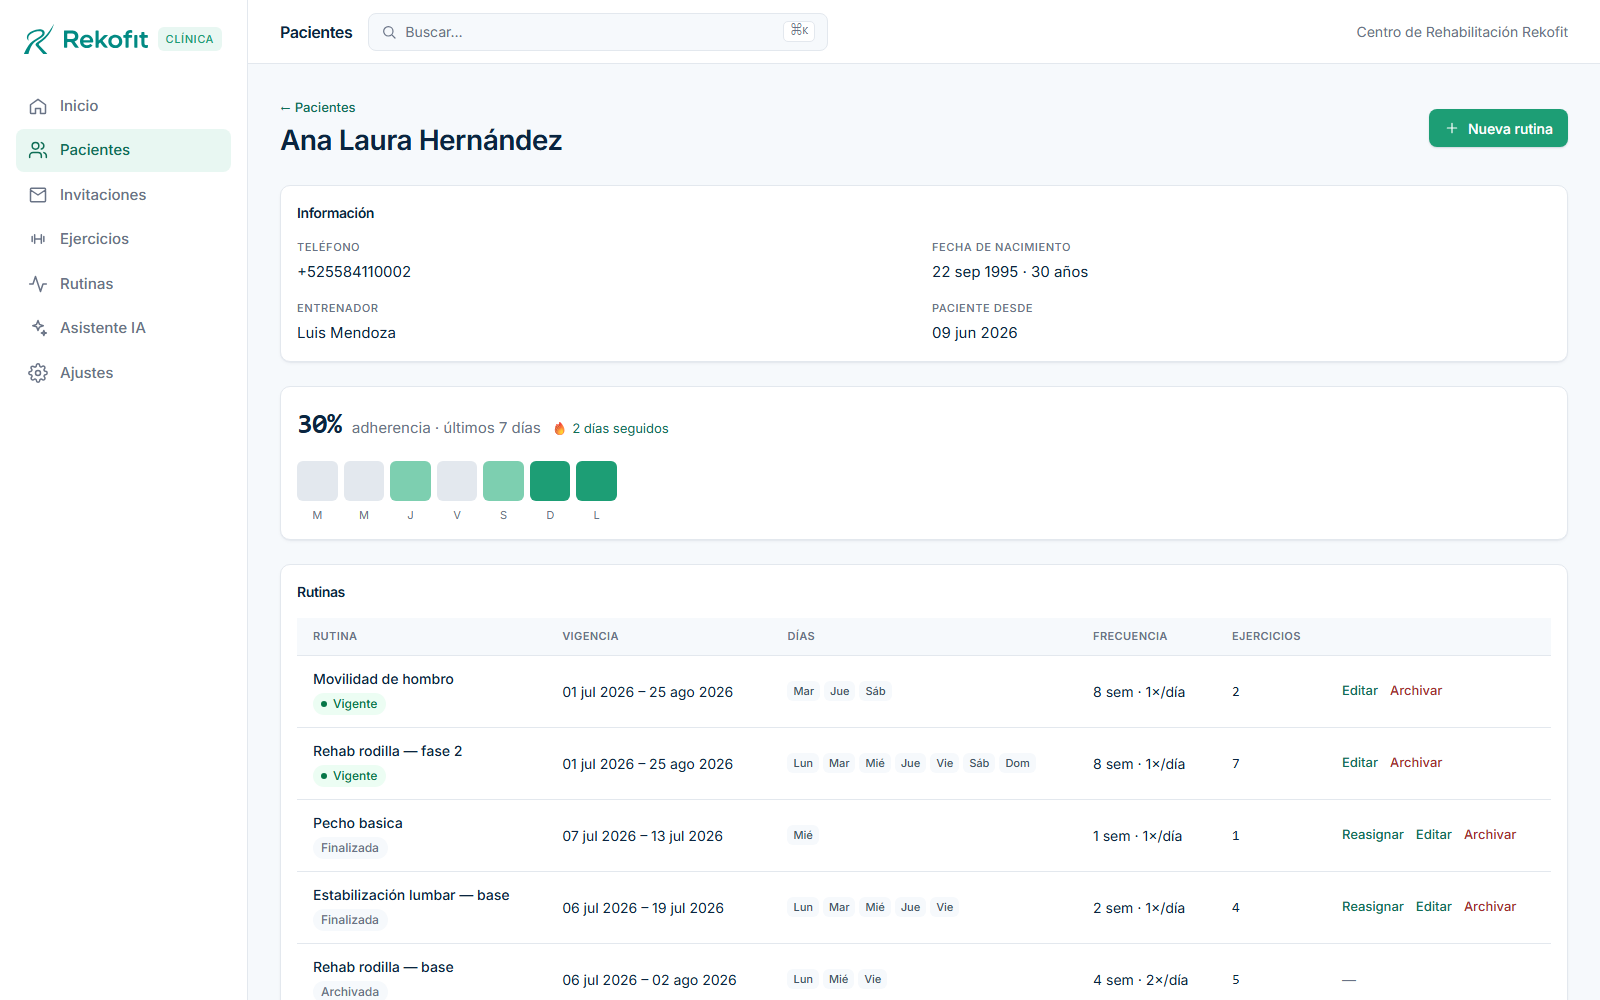
Task: Click the Ejercicios dumbbell icon
Action: point(38,239)
